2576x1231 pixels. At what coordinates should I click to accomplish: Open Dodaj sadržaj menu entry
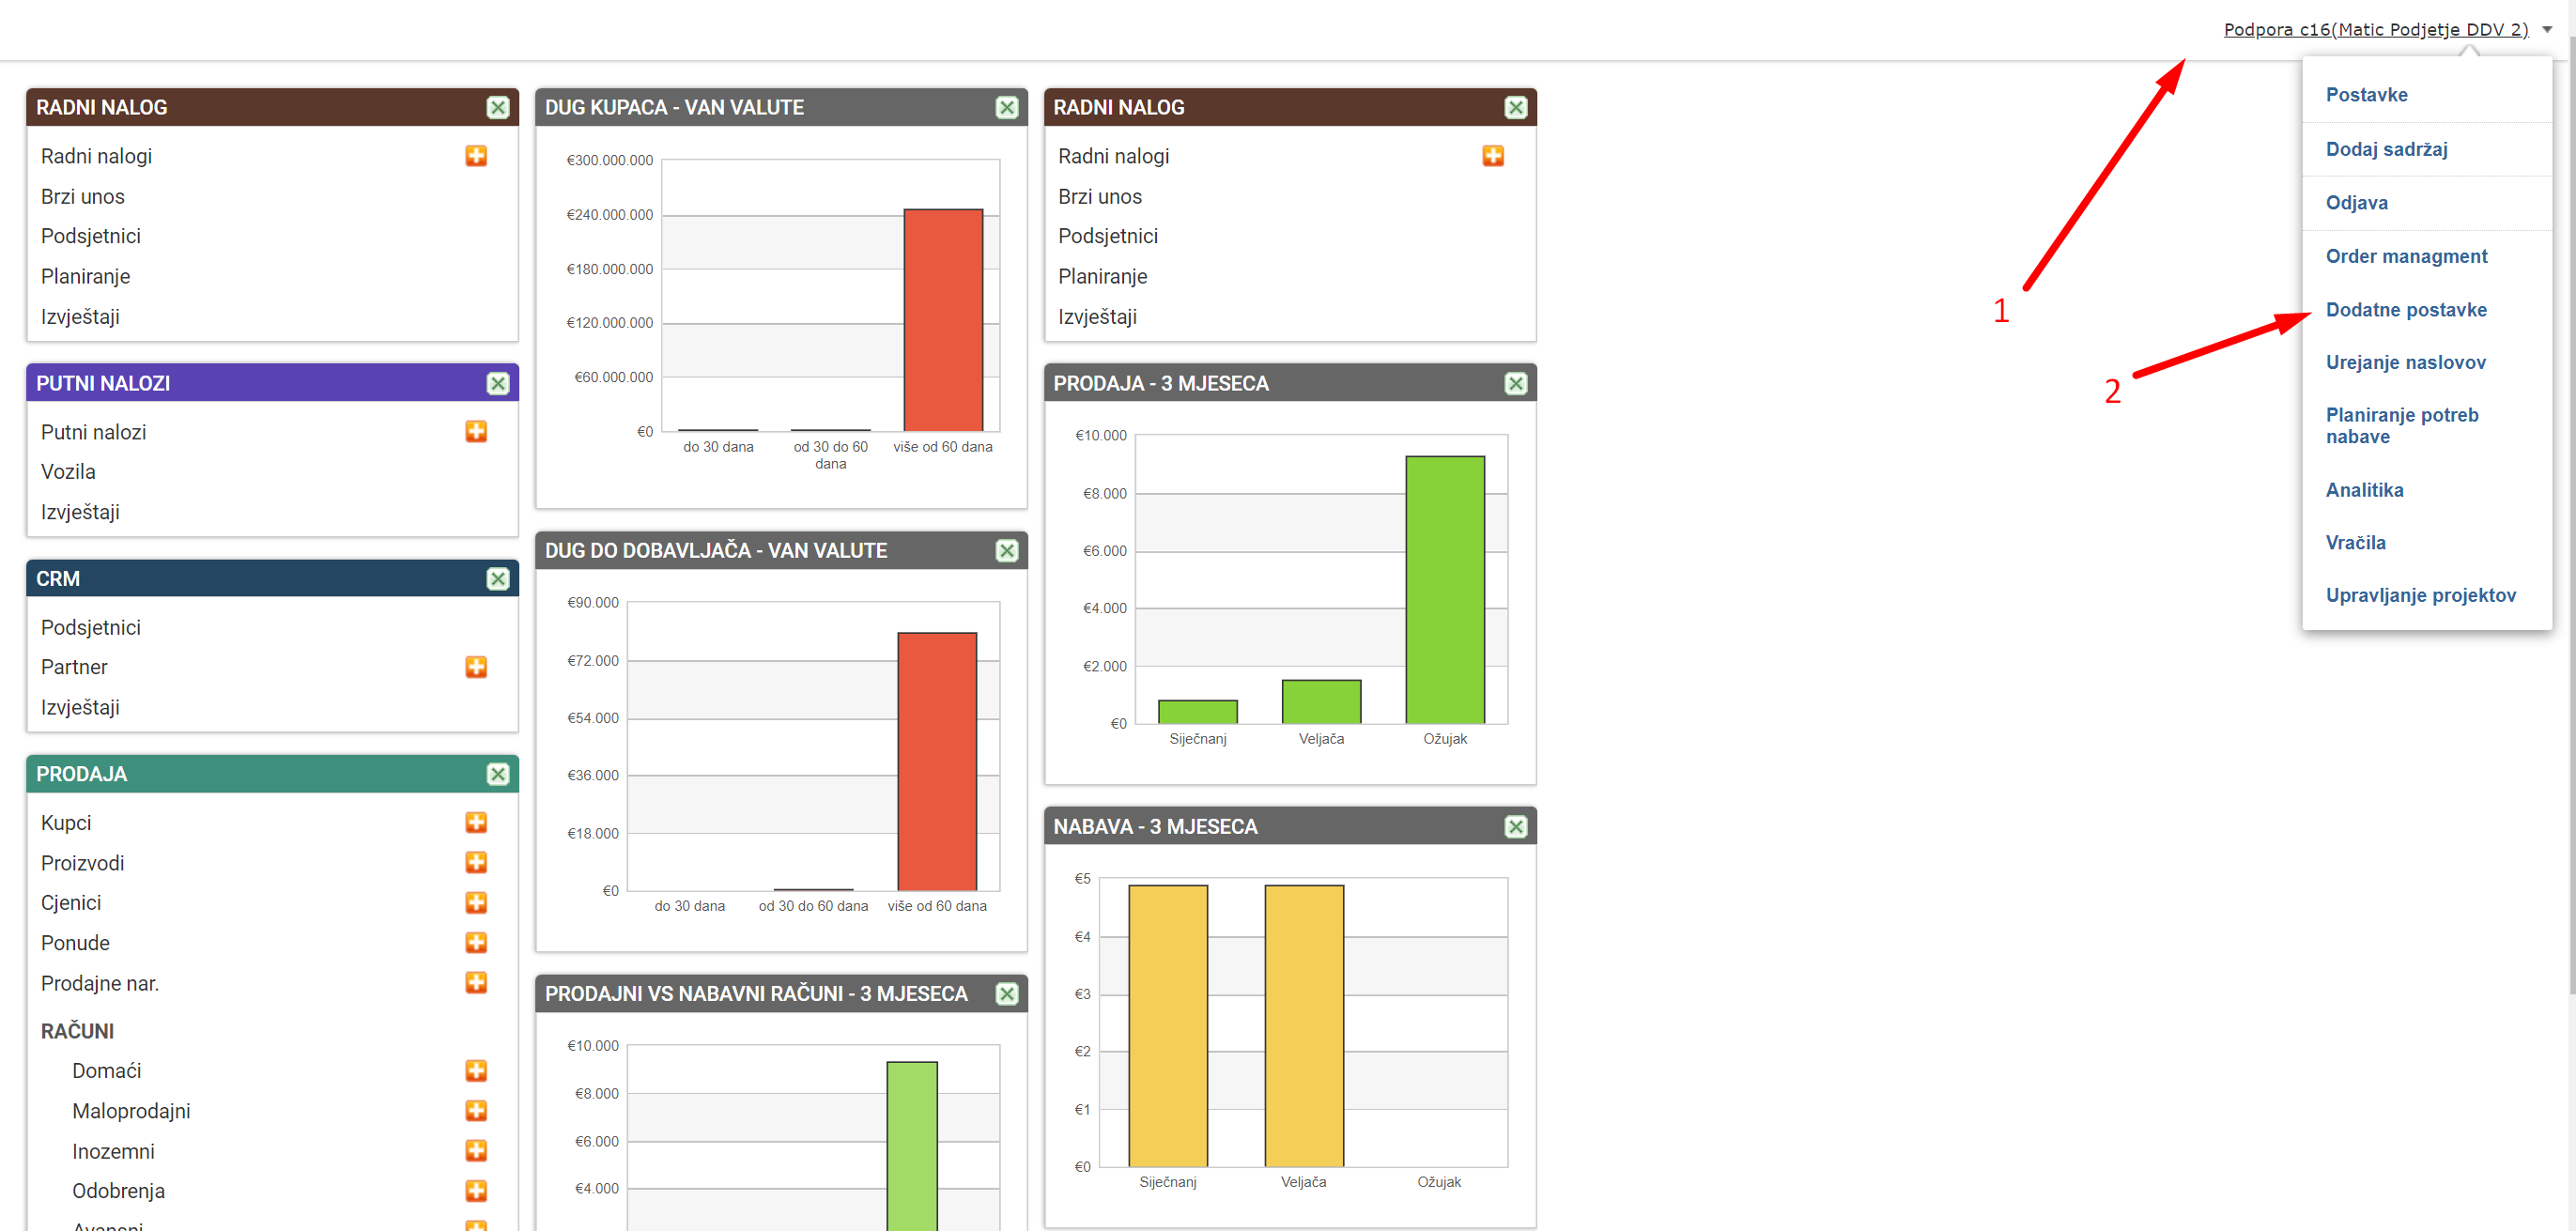click(x=2386, y=149)
